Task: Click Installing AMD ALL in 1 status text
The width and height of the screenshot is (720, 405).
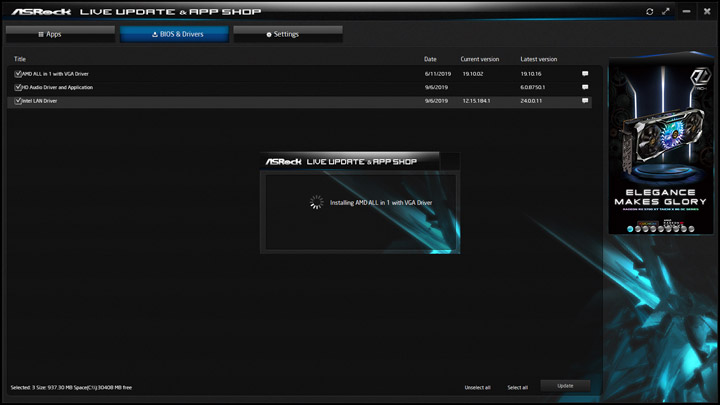Action: click(x=381, y=202)
